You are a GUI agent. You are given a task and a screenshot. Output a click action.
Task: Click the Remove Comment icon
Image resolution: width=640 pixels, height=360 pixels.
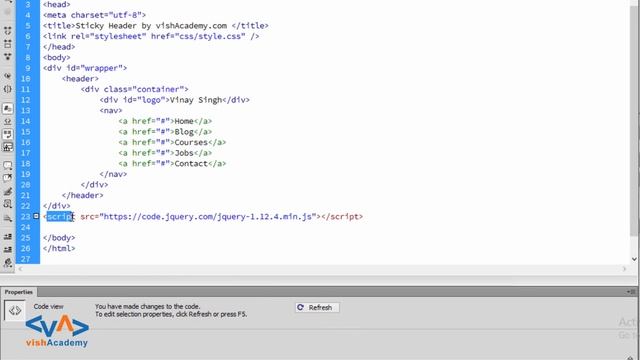7,178
